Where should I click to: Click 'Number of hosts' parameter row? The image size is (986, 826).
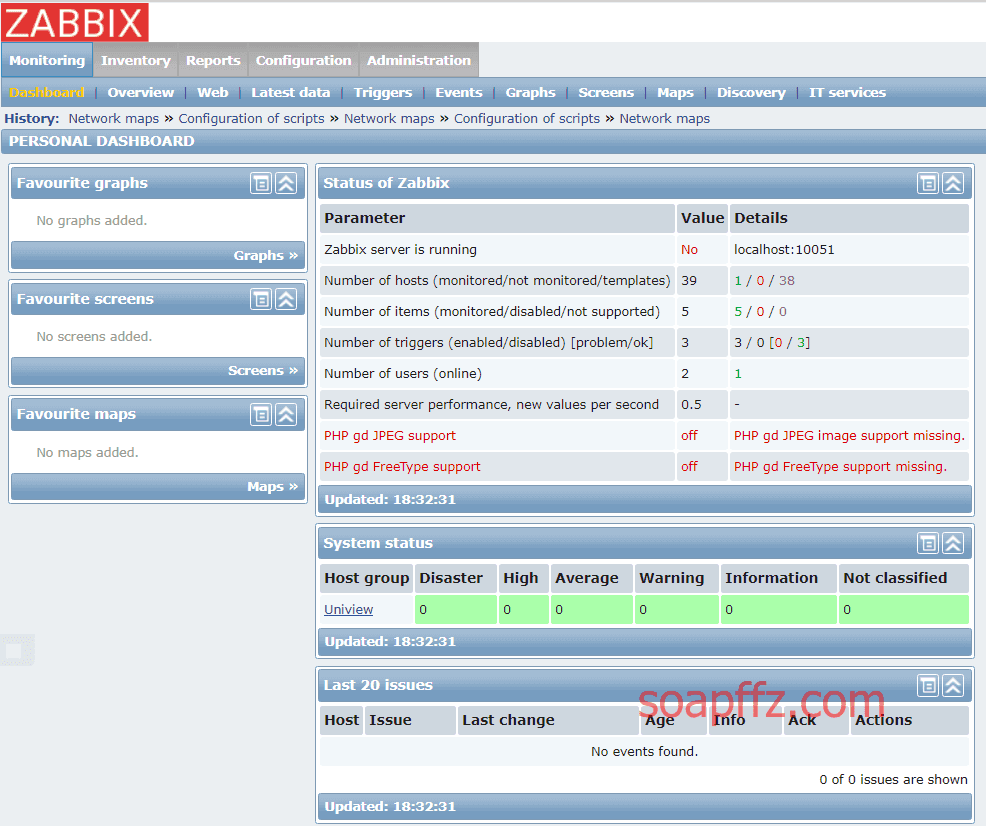645,280
